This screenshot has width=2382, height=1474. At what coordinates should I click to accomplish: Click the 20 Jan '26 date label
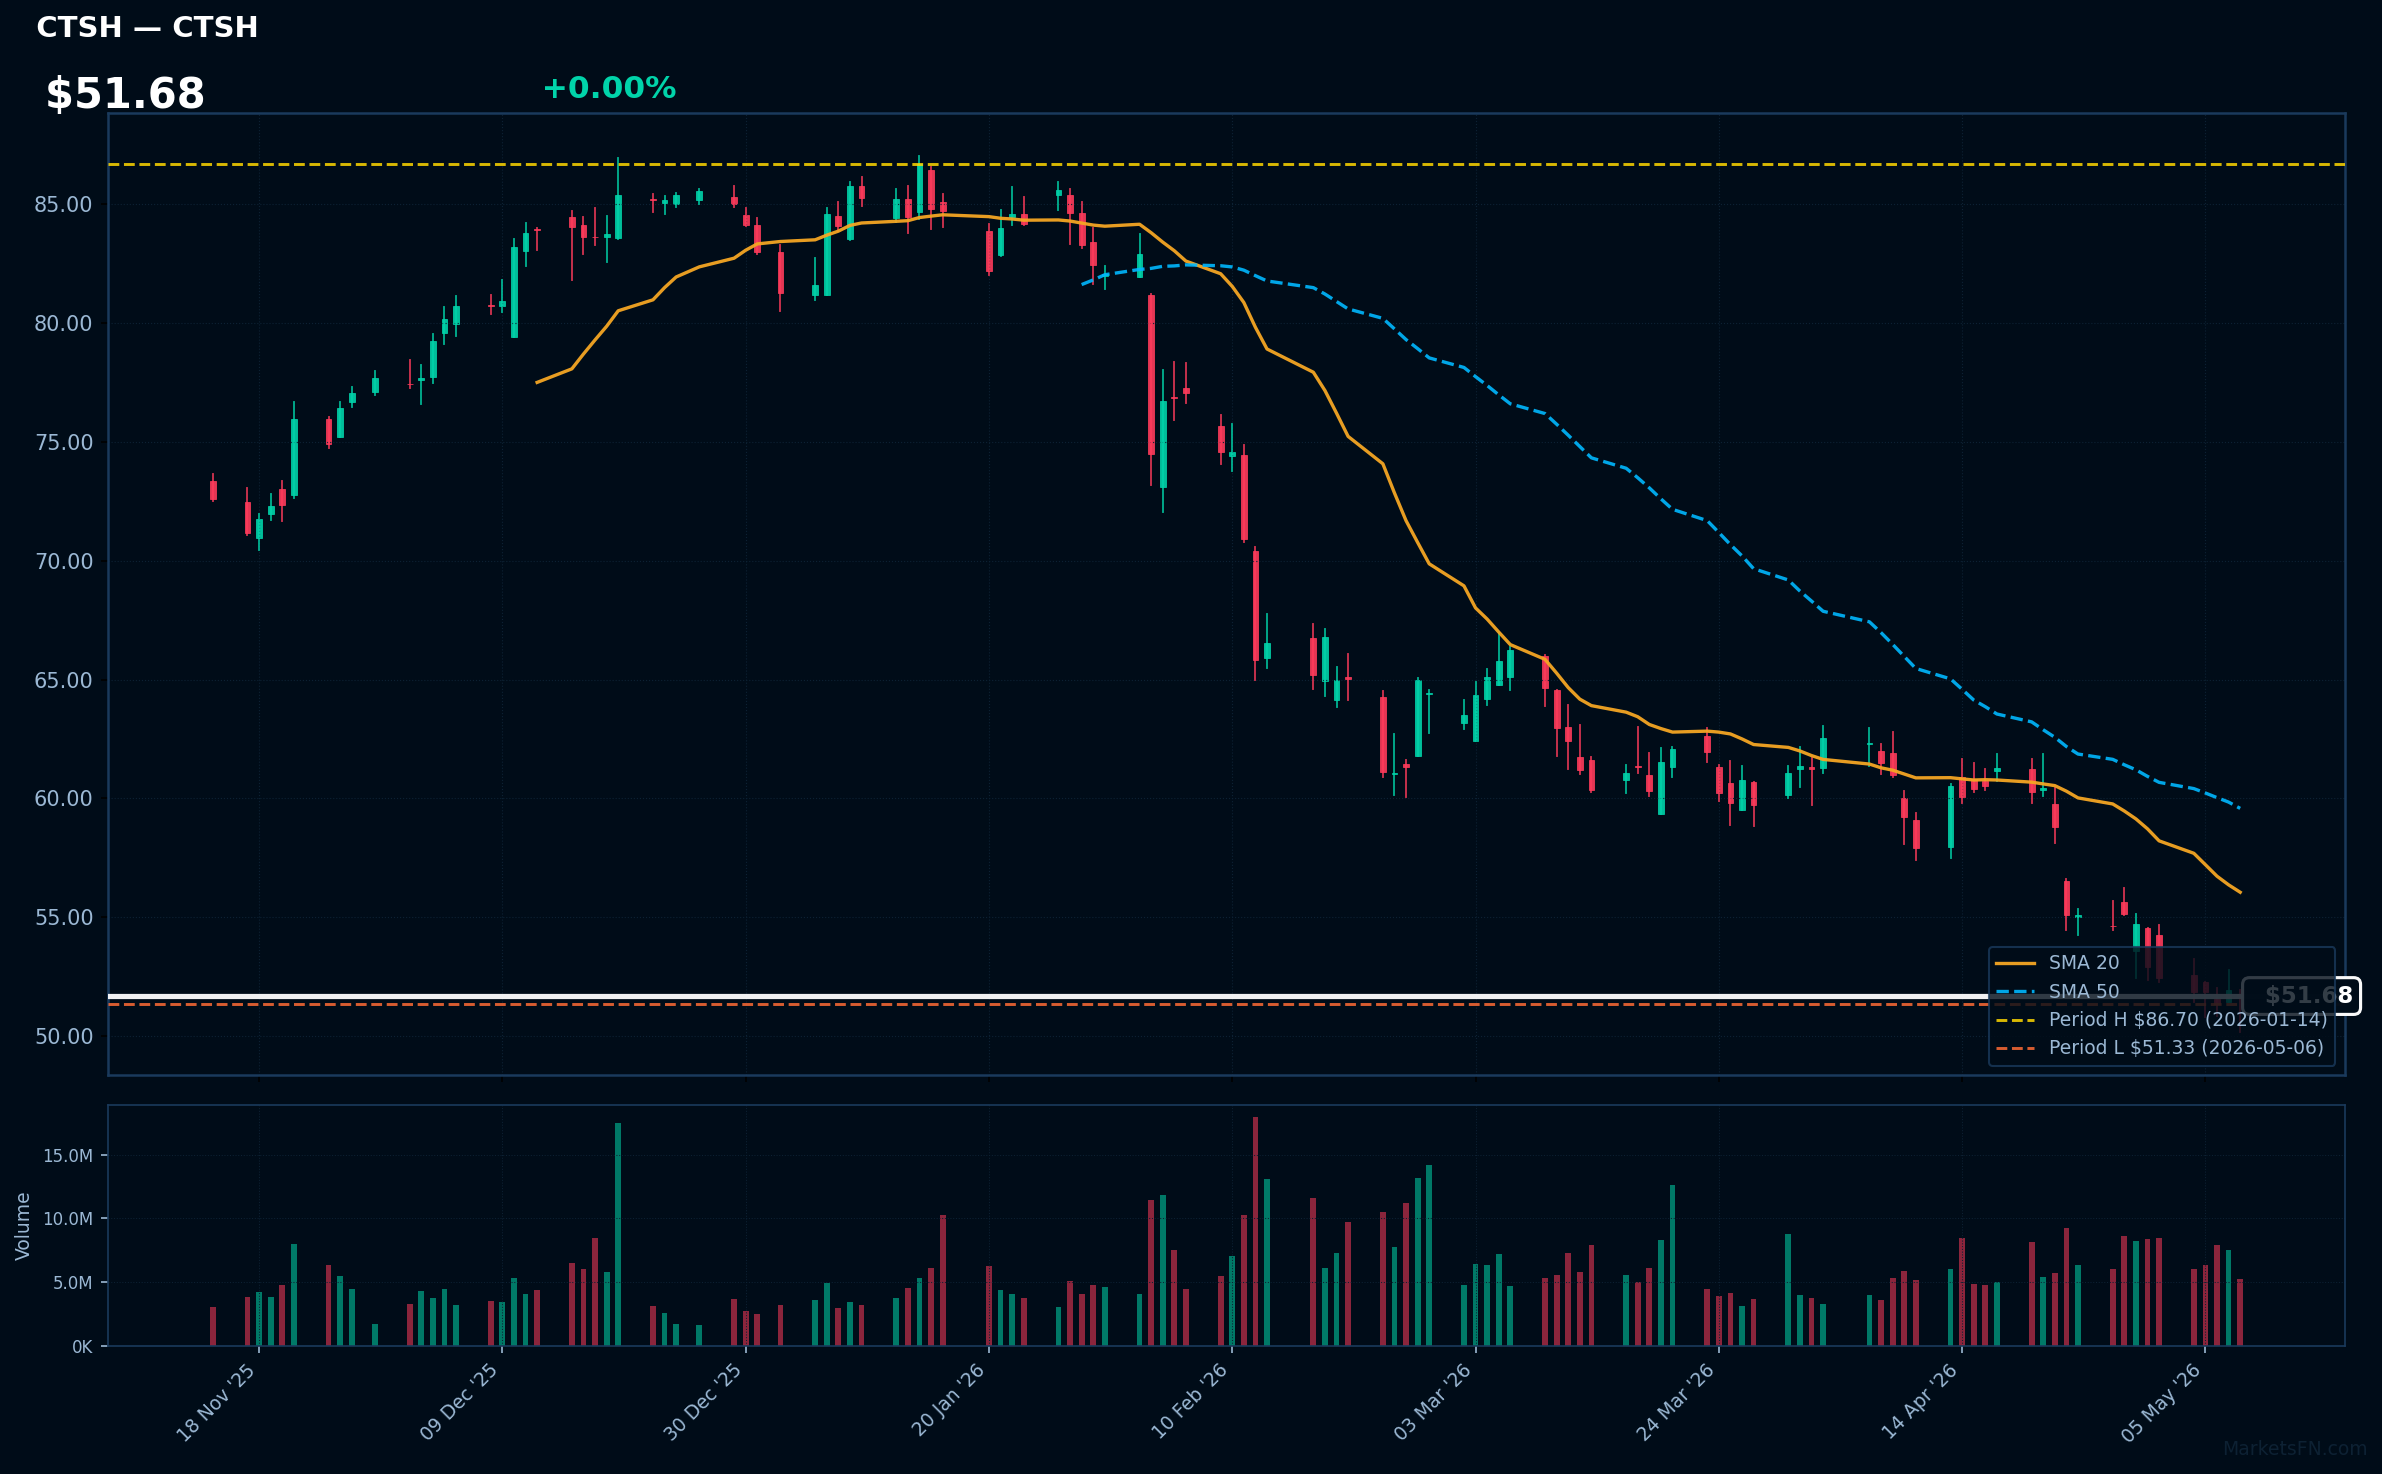[x=948, y=1401]
